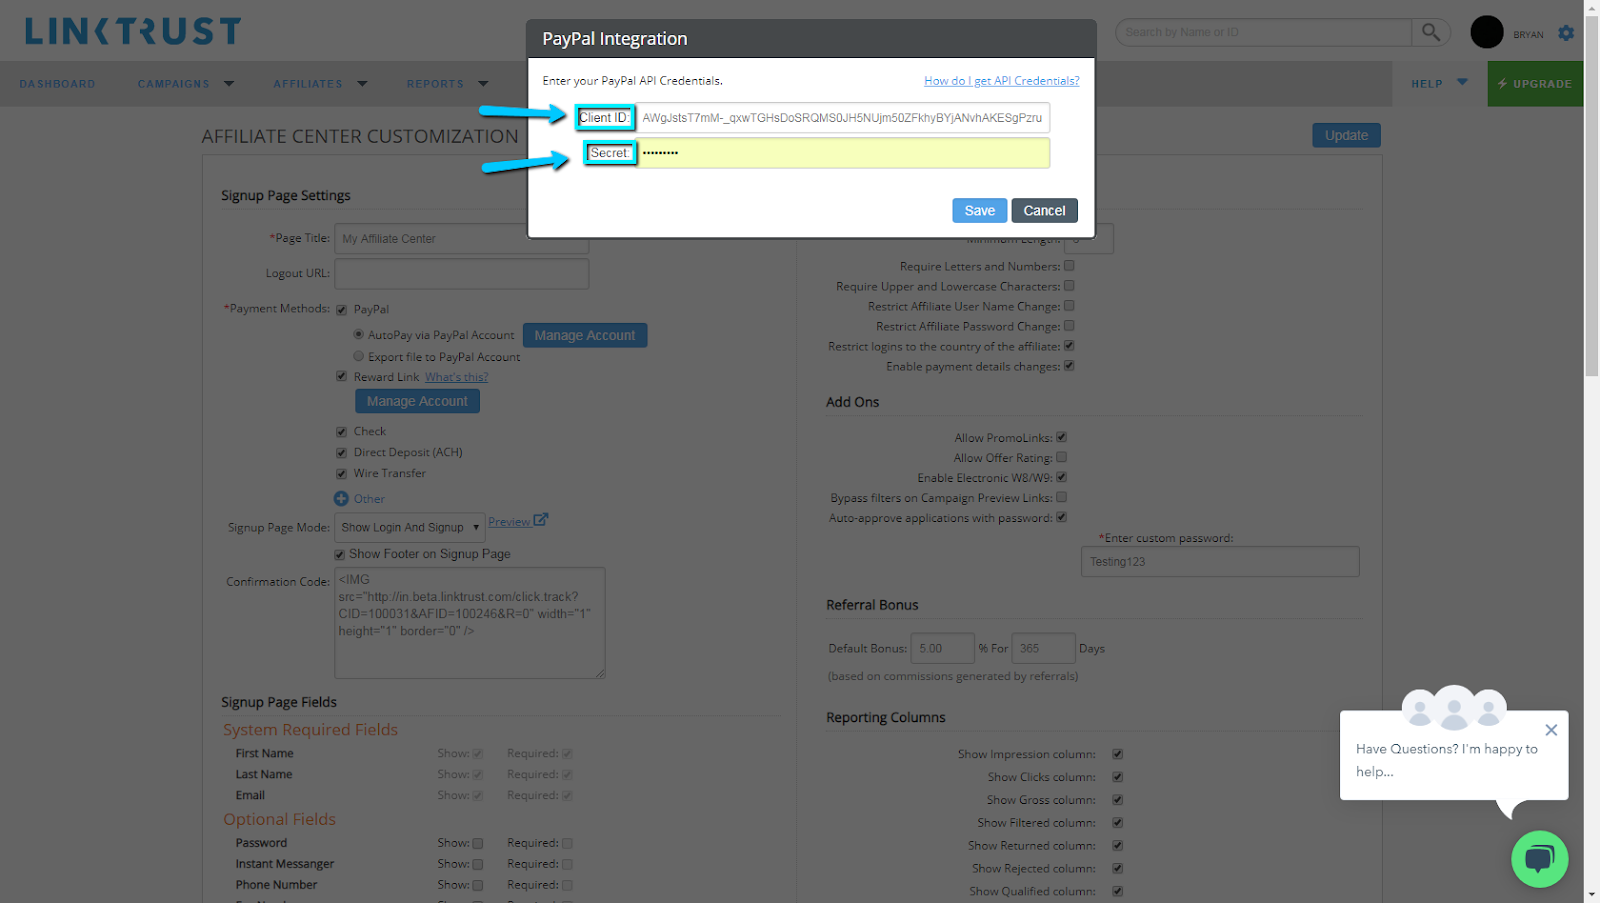Expand the Affiliates menu arrow
The width and height of the screenshot is (1600, 903).
(362, 84)
